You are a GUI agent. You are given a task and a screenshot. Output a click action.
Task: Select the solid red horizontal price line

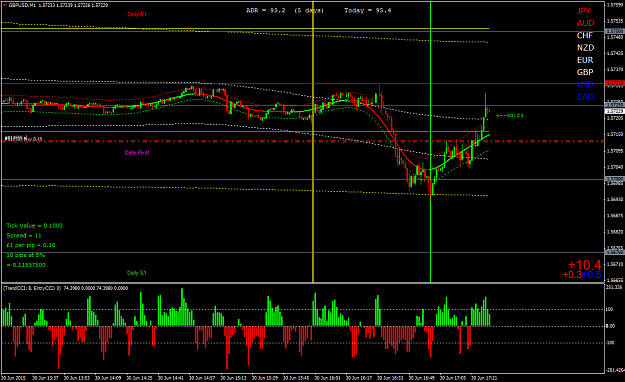click(x=303, y=84)
